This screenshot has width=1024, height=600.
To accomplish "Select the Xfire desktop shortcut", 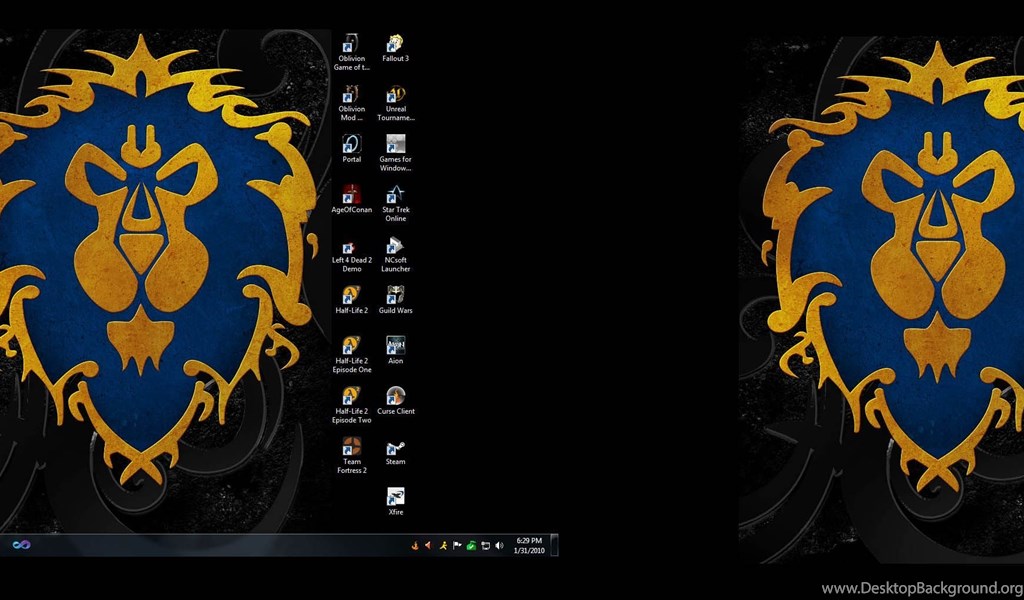I will point(396,501).
